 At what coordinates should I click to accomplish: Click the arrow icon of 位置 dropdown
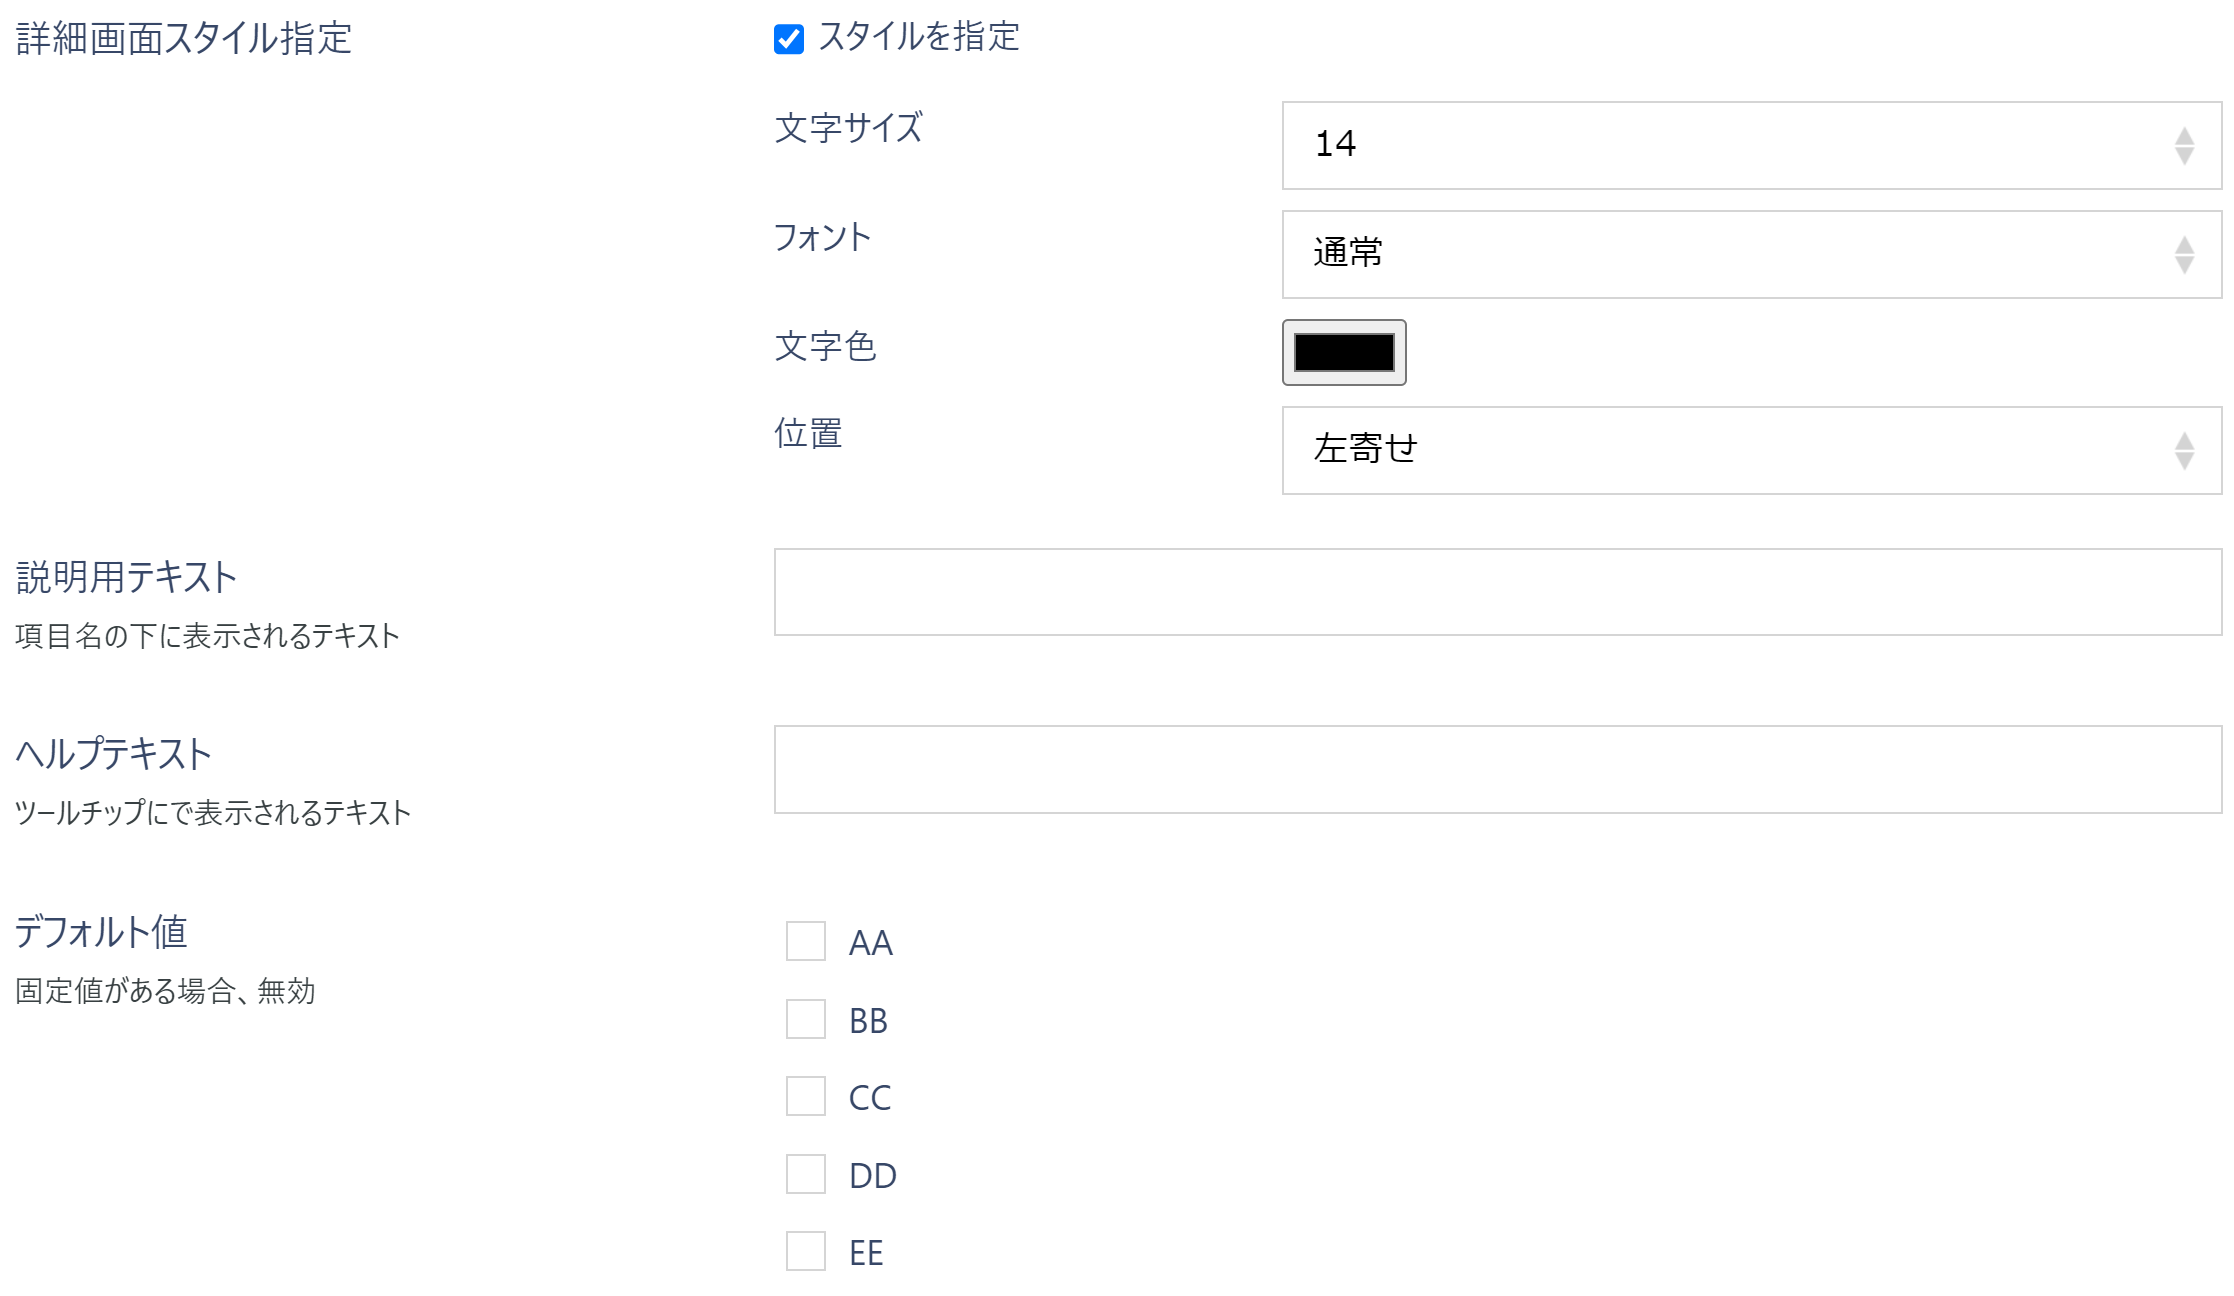click(2184, 451)
